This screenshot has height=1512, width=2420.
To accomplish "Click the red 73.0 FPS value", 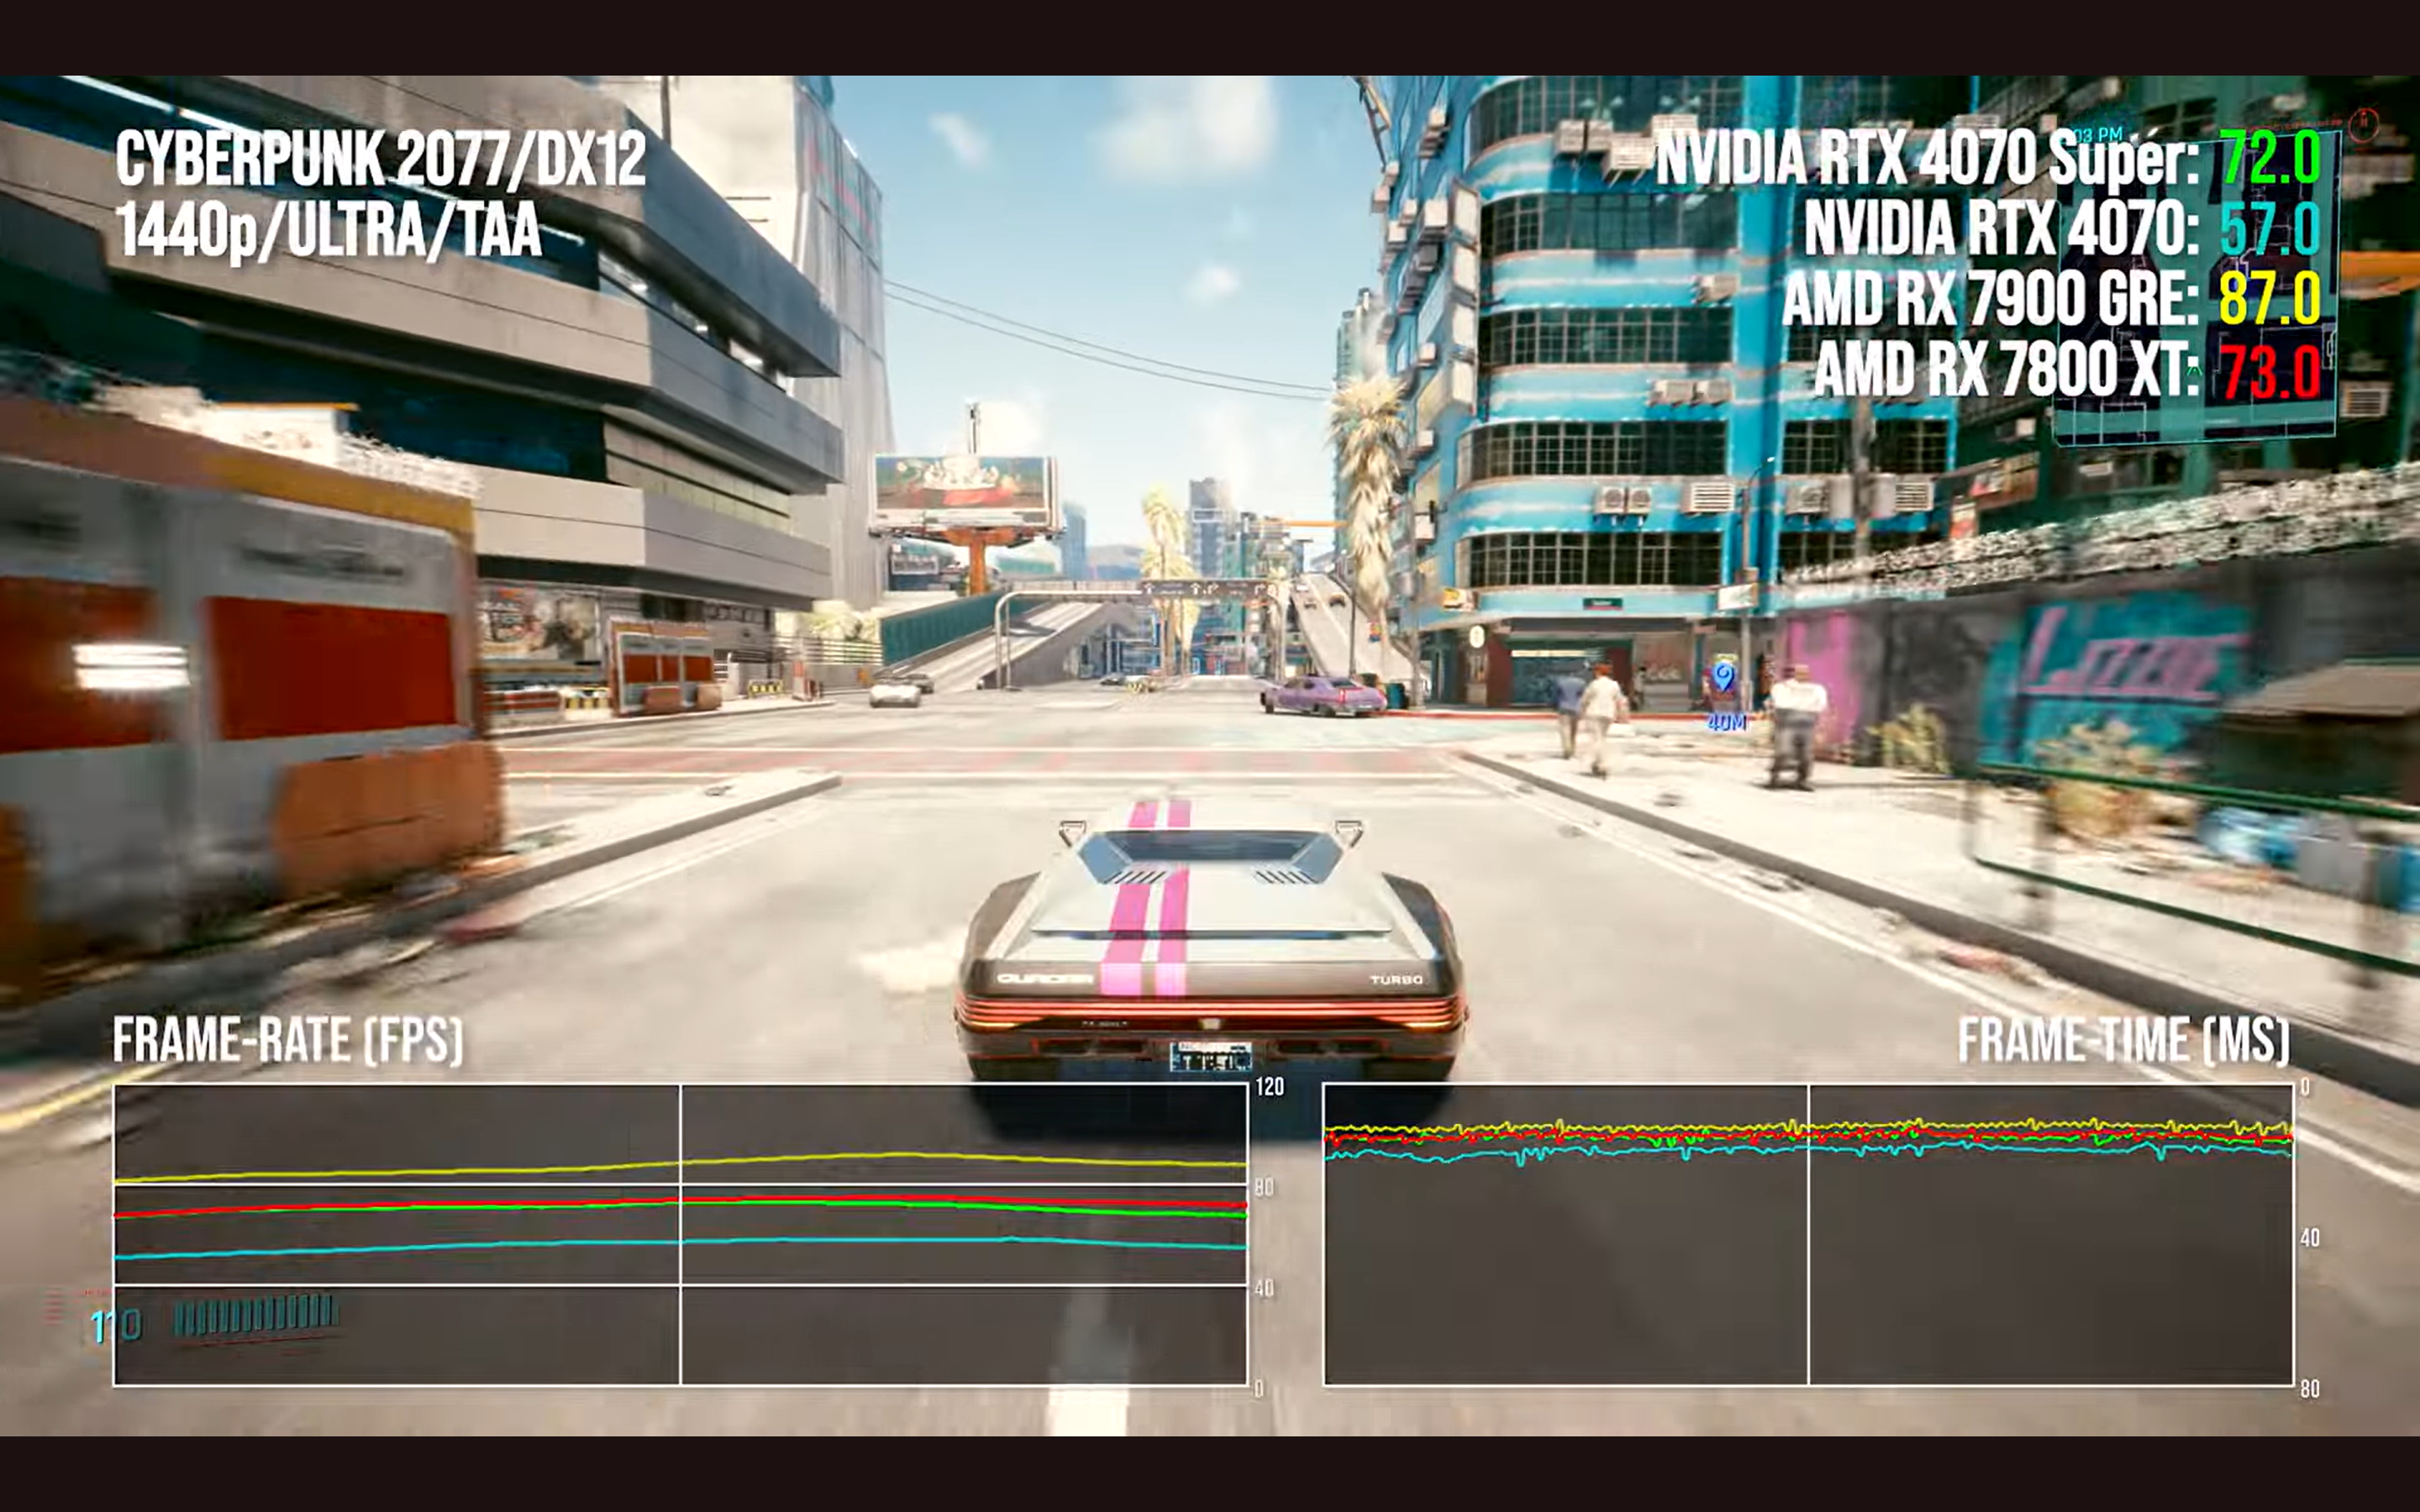I will click(2271, 371).
